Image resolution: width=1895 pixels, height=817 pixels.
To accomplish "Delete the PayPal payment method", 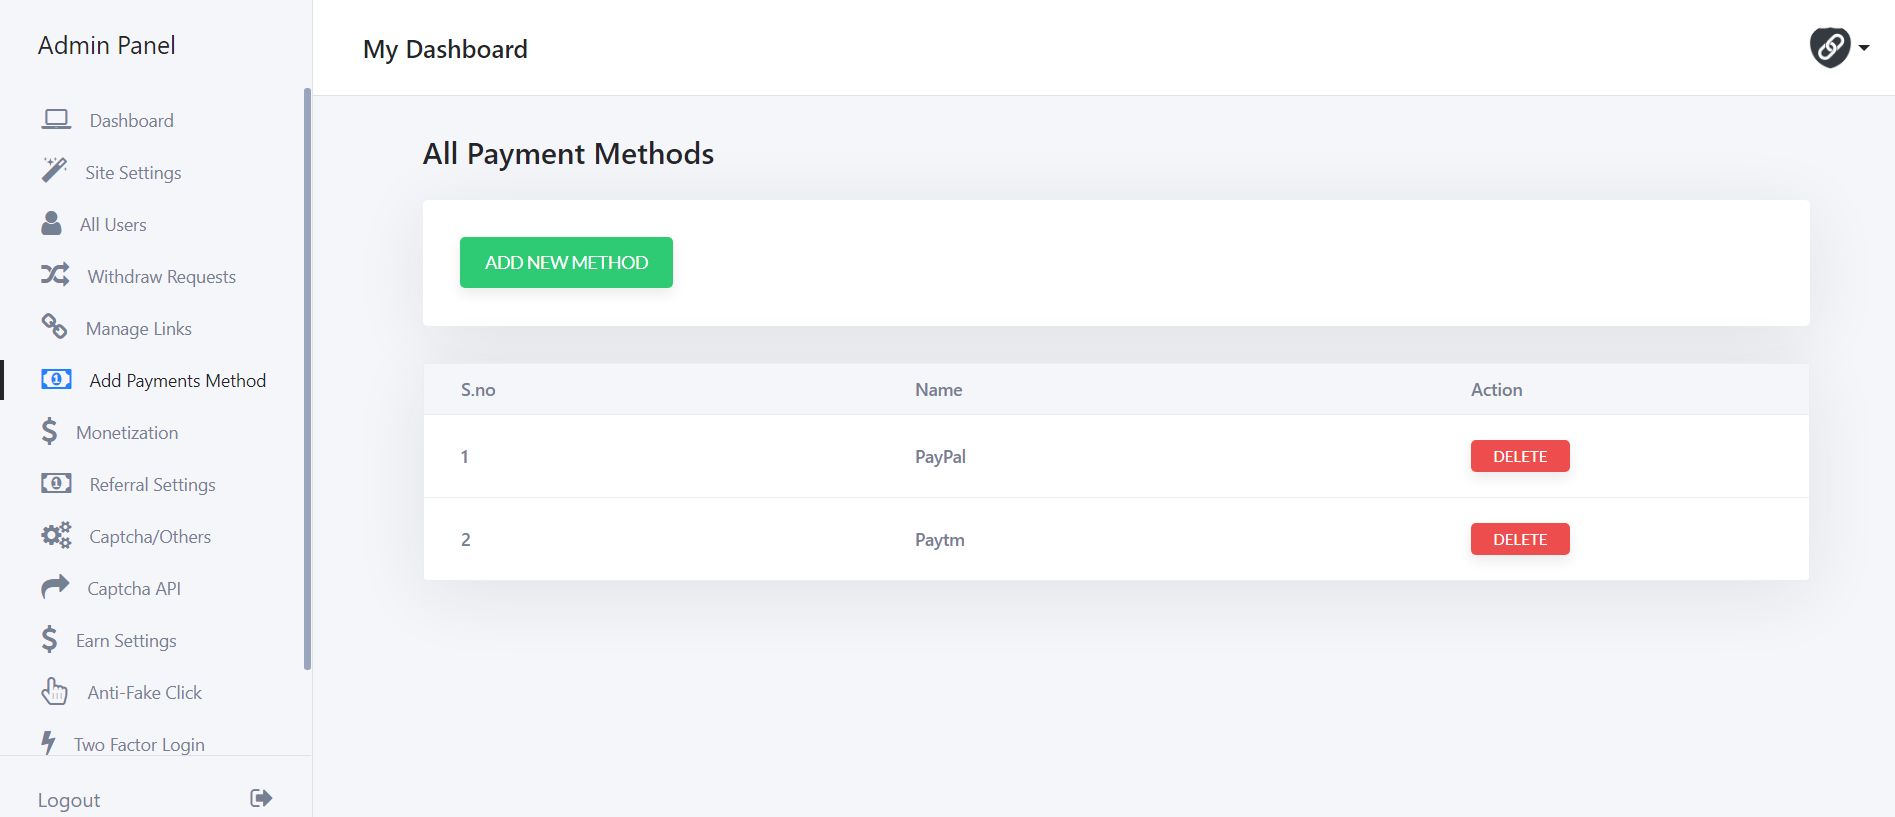I will 1520,456.
